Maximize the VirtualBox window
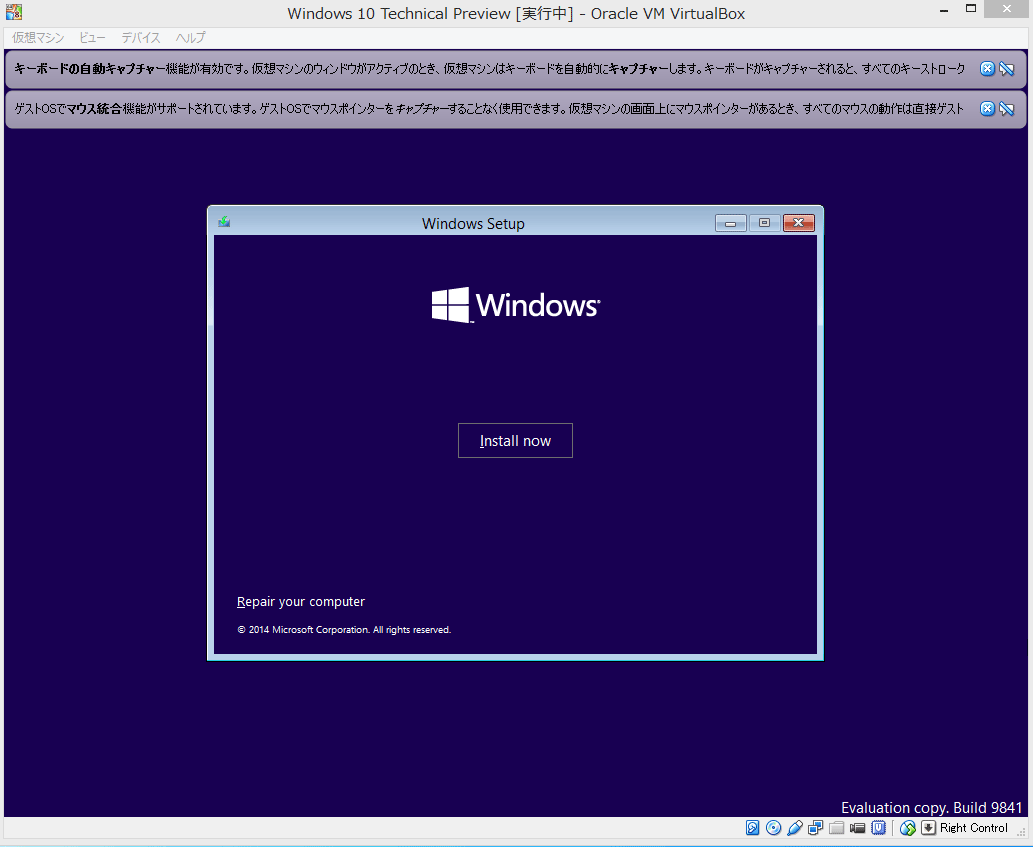This screenshot has height=847, width=1033. click(x=971, y=9)
